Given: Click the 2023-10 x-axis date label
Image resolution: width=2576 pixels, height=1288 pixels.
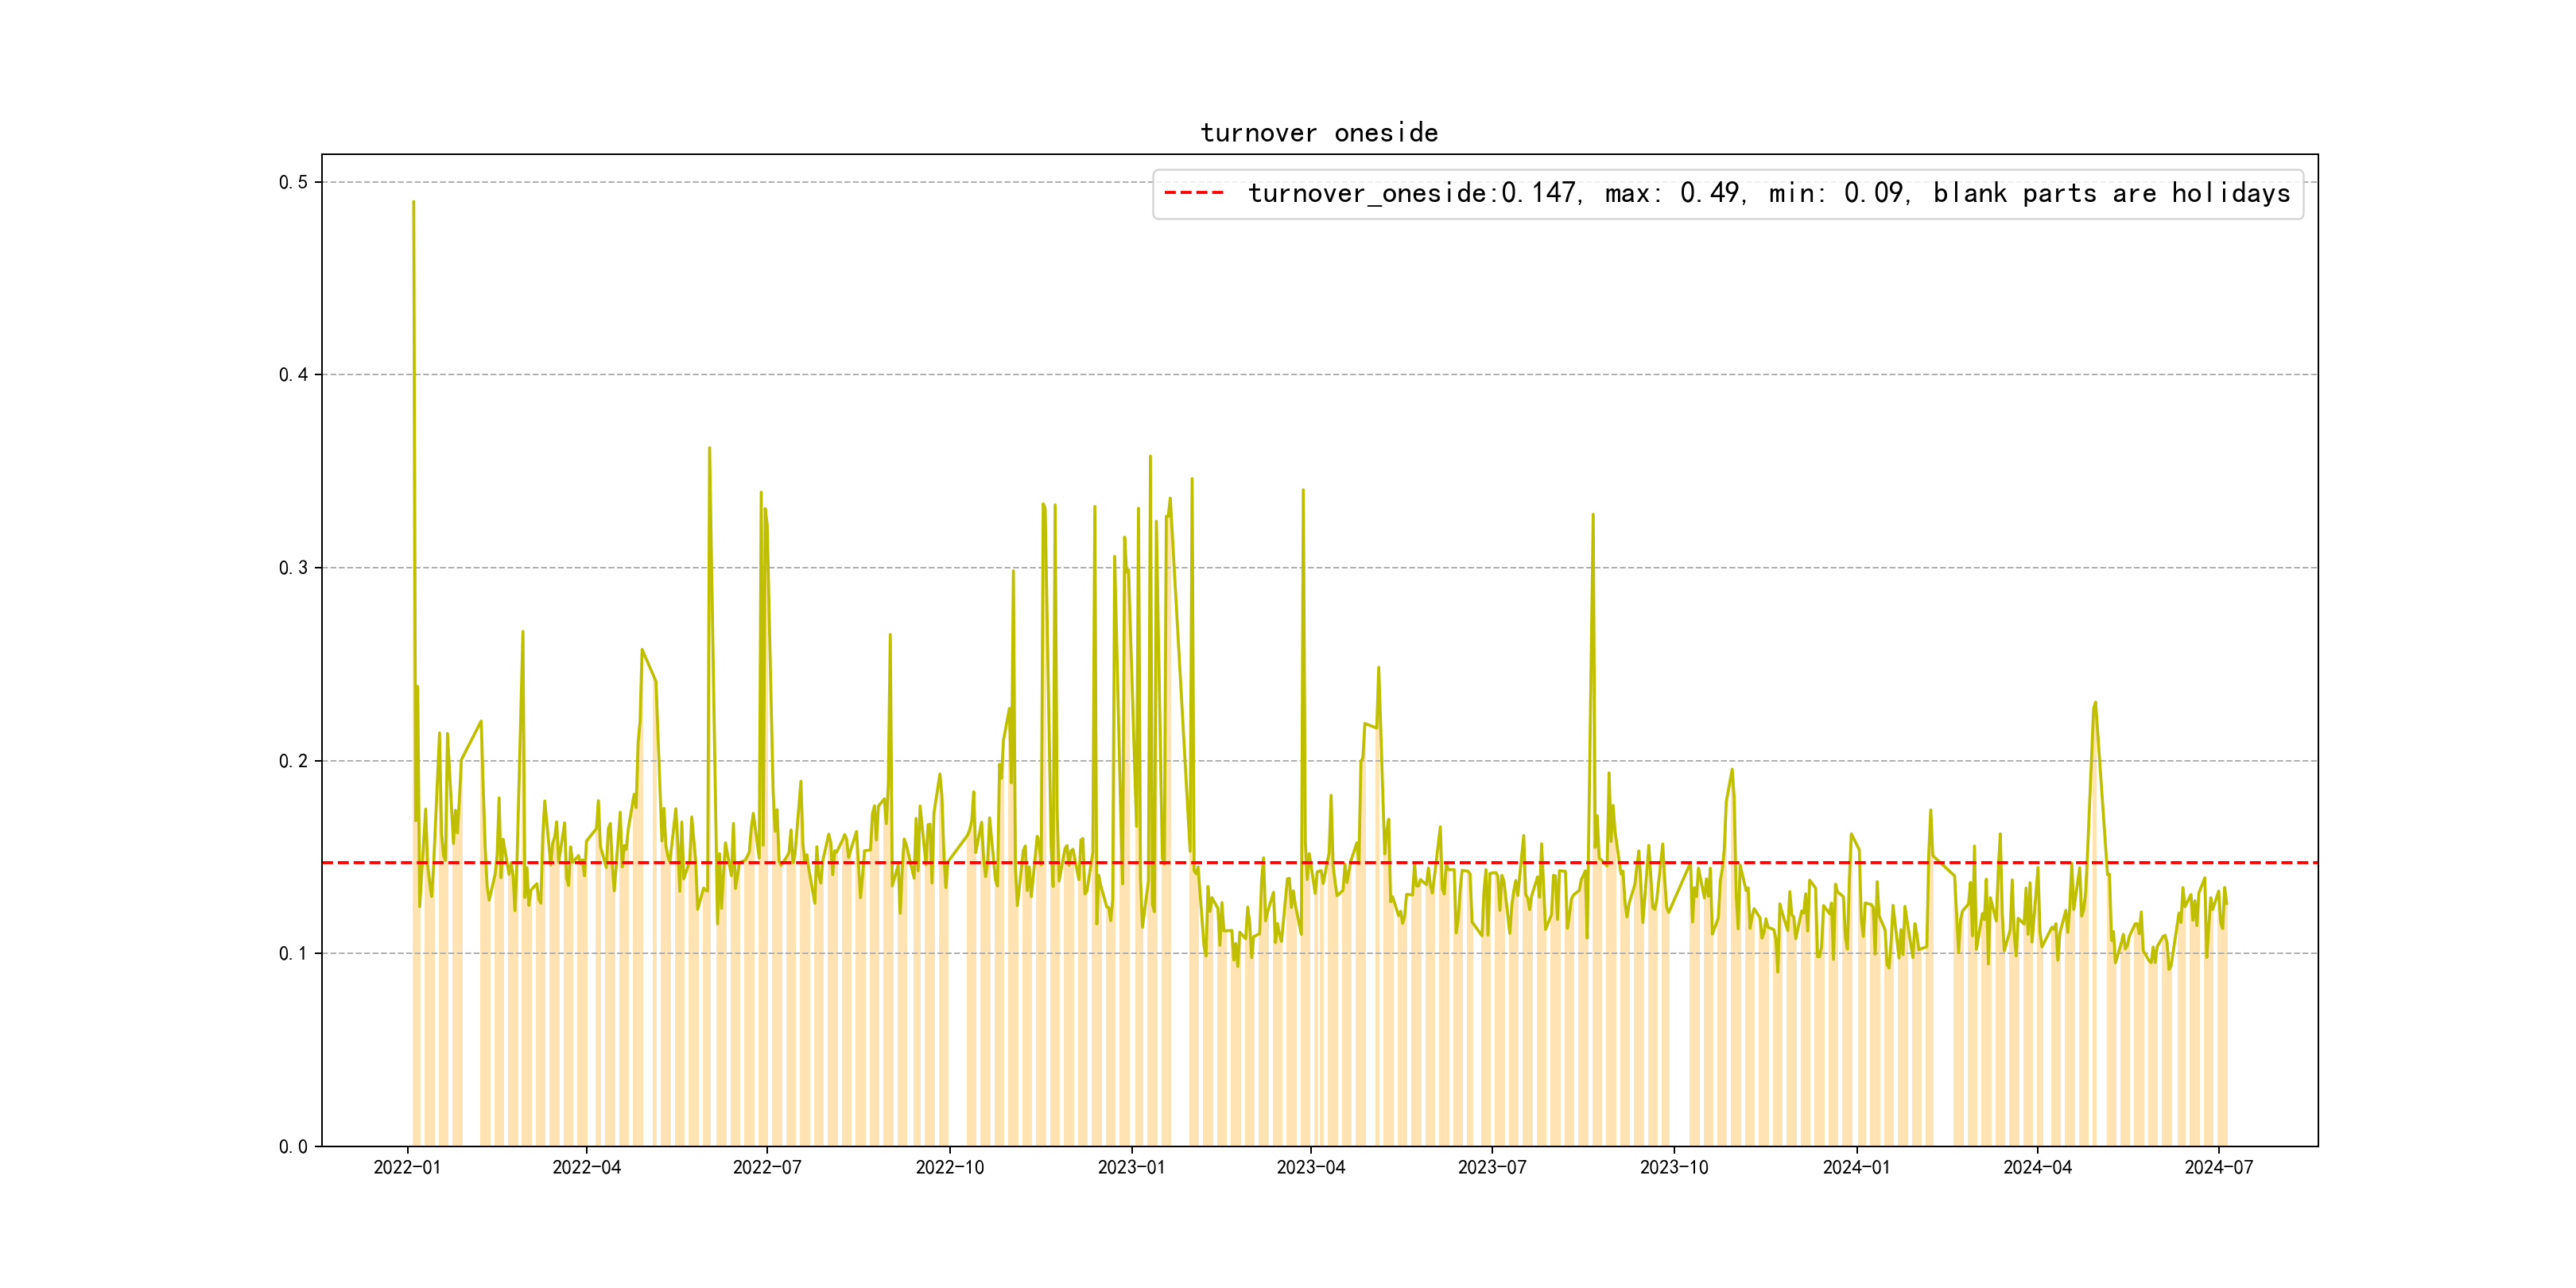Looking at the screenshot, I should (1673, 1167).
